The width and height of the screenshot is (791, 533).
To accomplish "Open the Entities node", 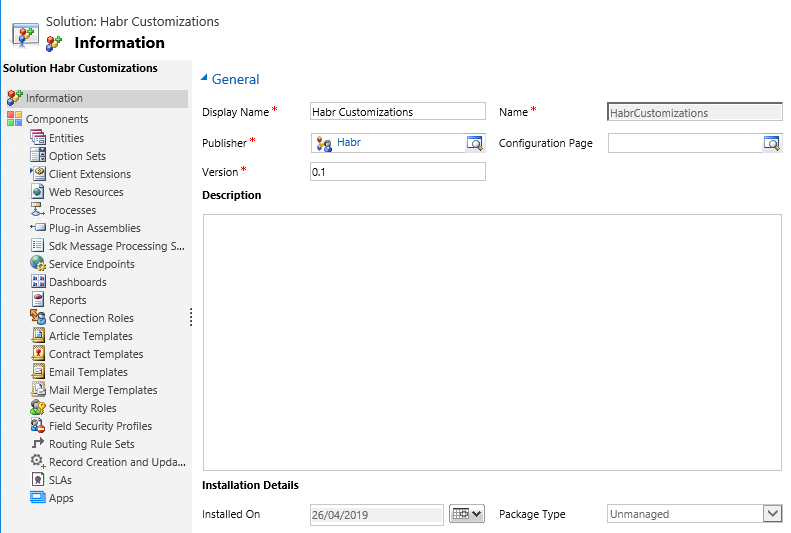I will point(66,138).
